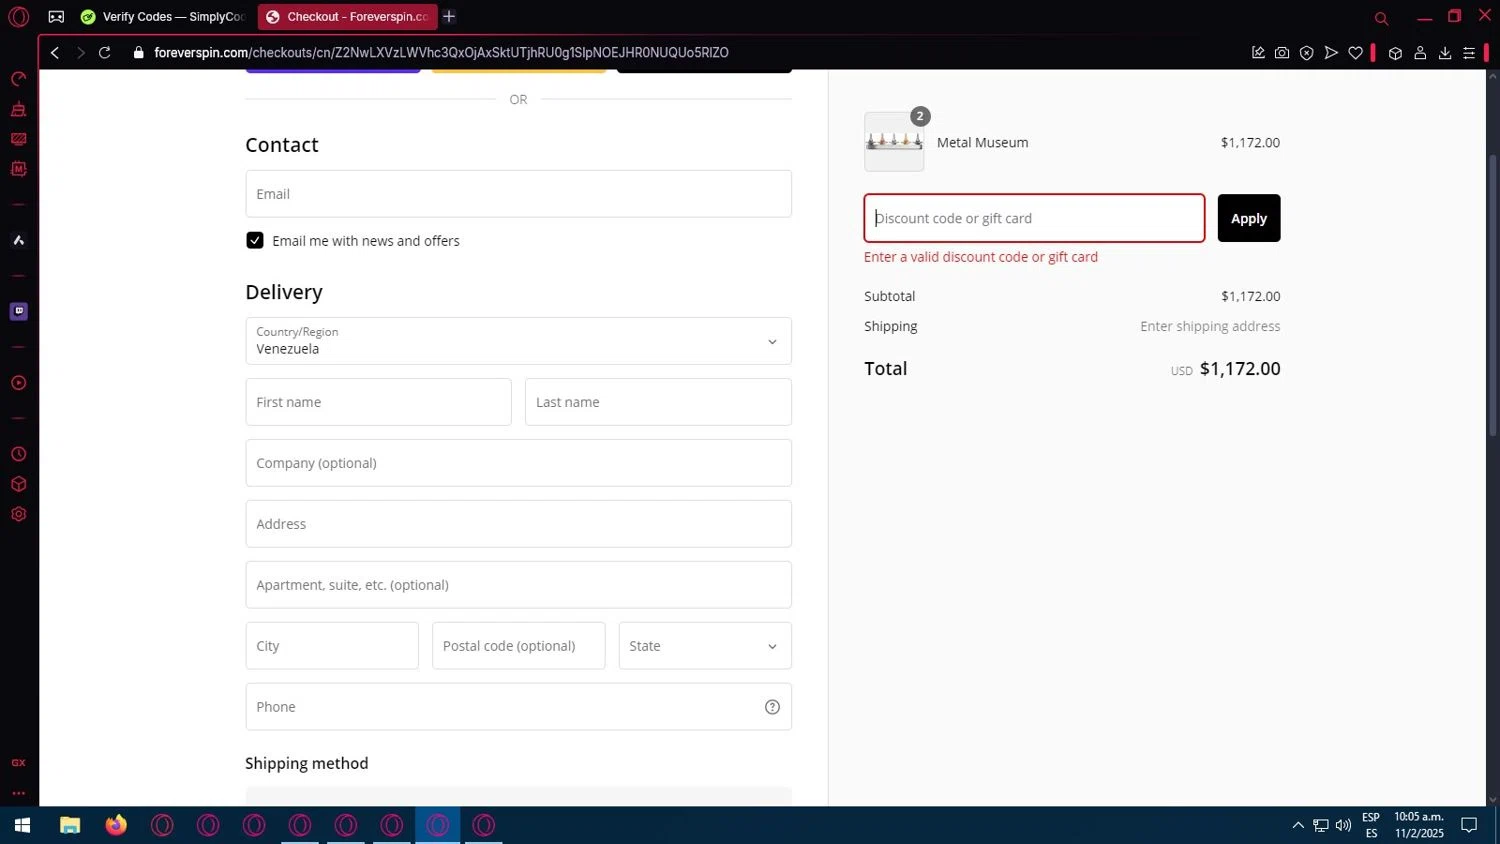Click the Address field
This screenshot has width=1500, height=844.
tap(518, 524)
